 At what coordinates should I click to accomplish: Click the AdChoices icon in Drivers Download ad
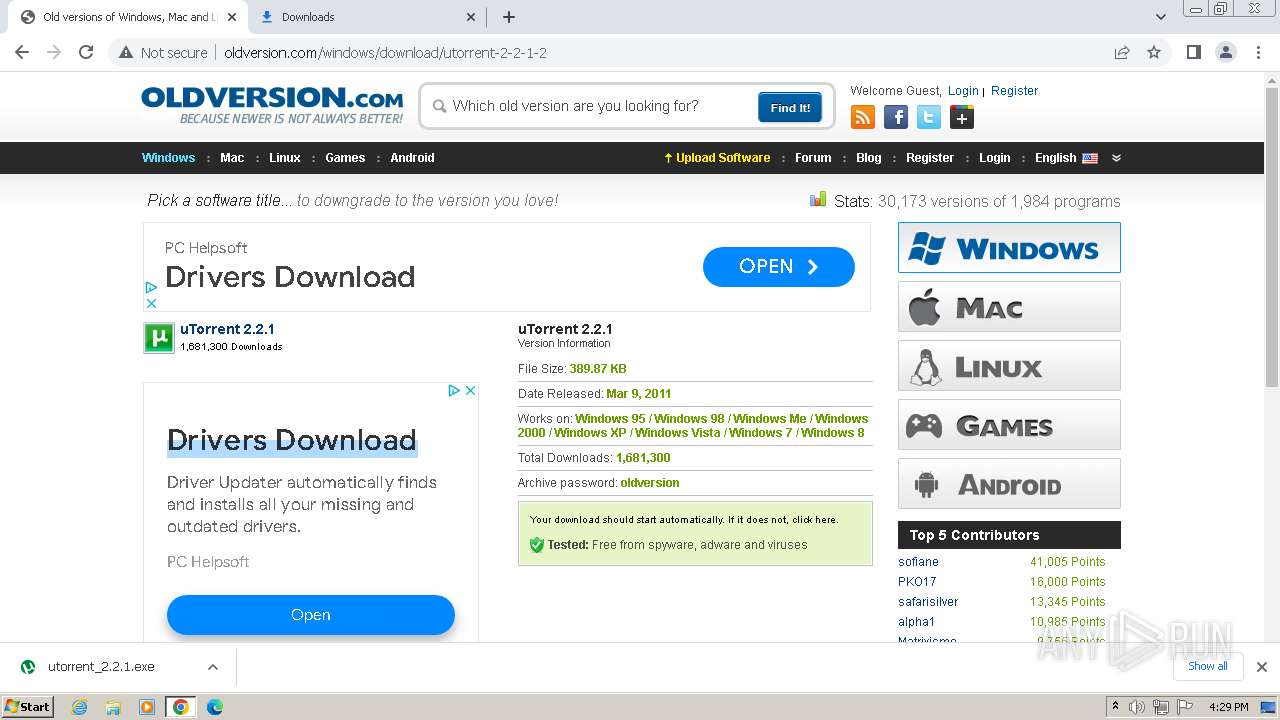coord(453,390)
